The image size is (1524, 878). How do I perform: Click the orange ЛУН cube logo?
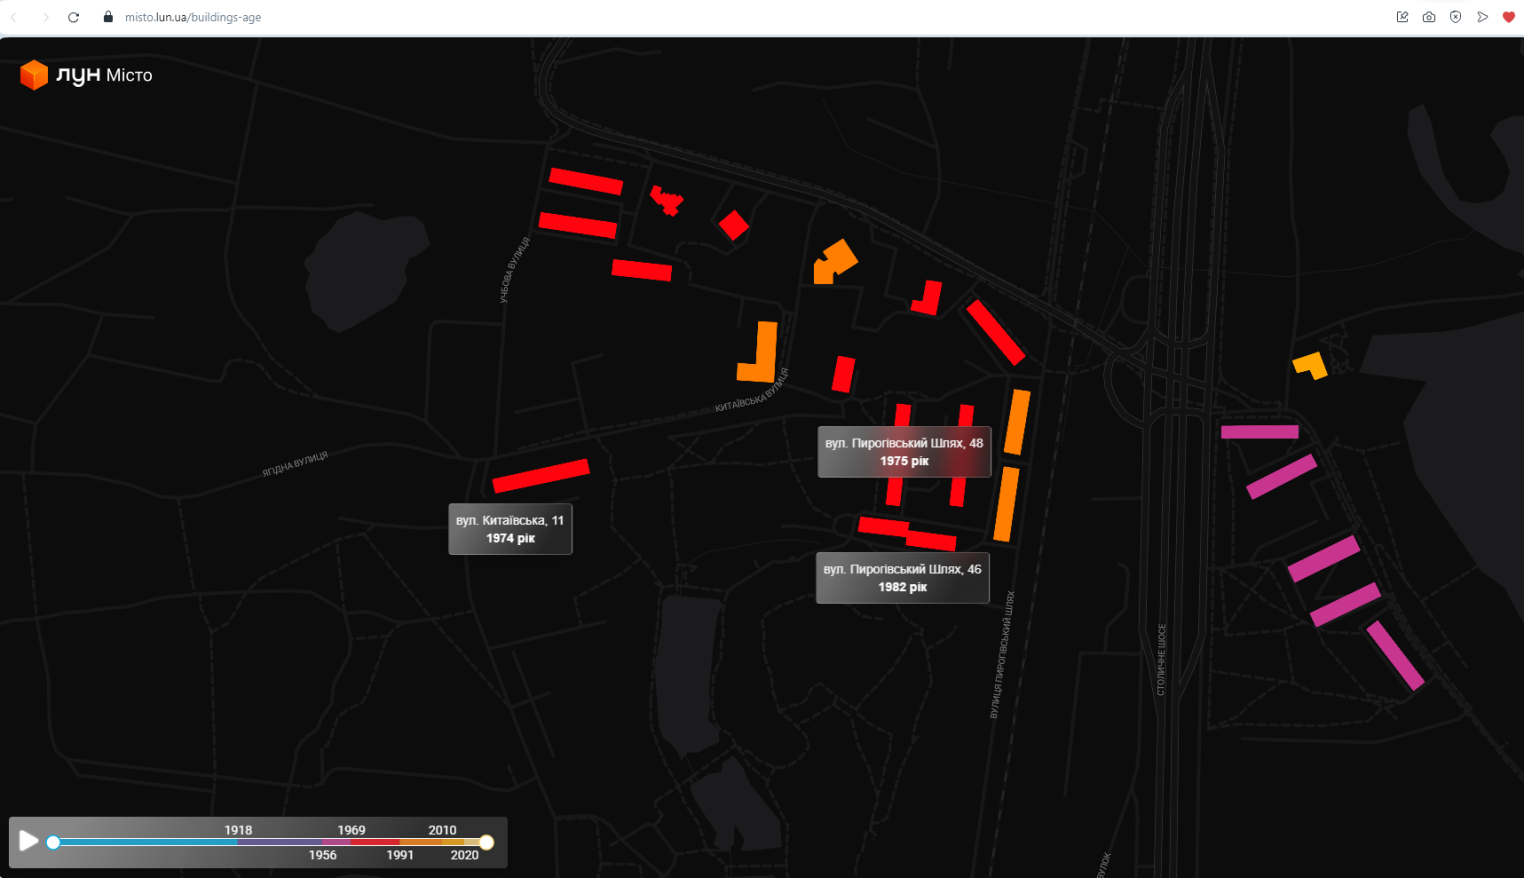click(34, 75)
